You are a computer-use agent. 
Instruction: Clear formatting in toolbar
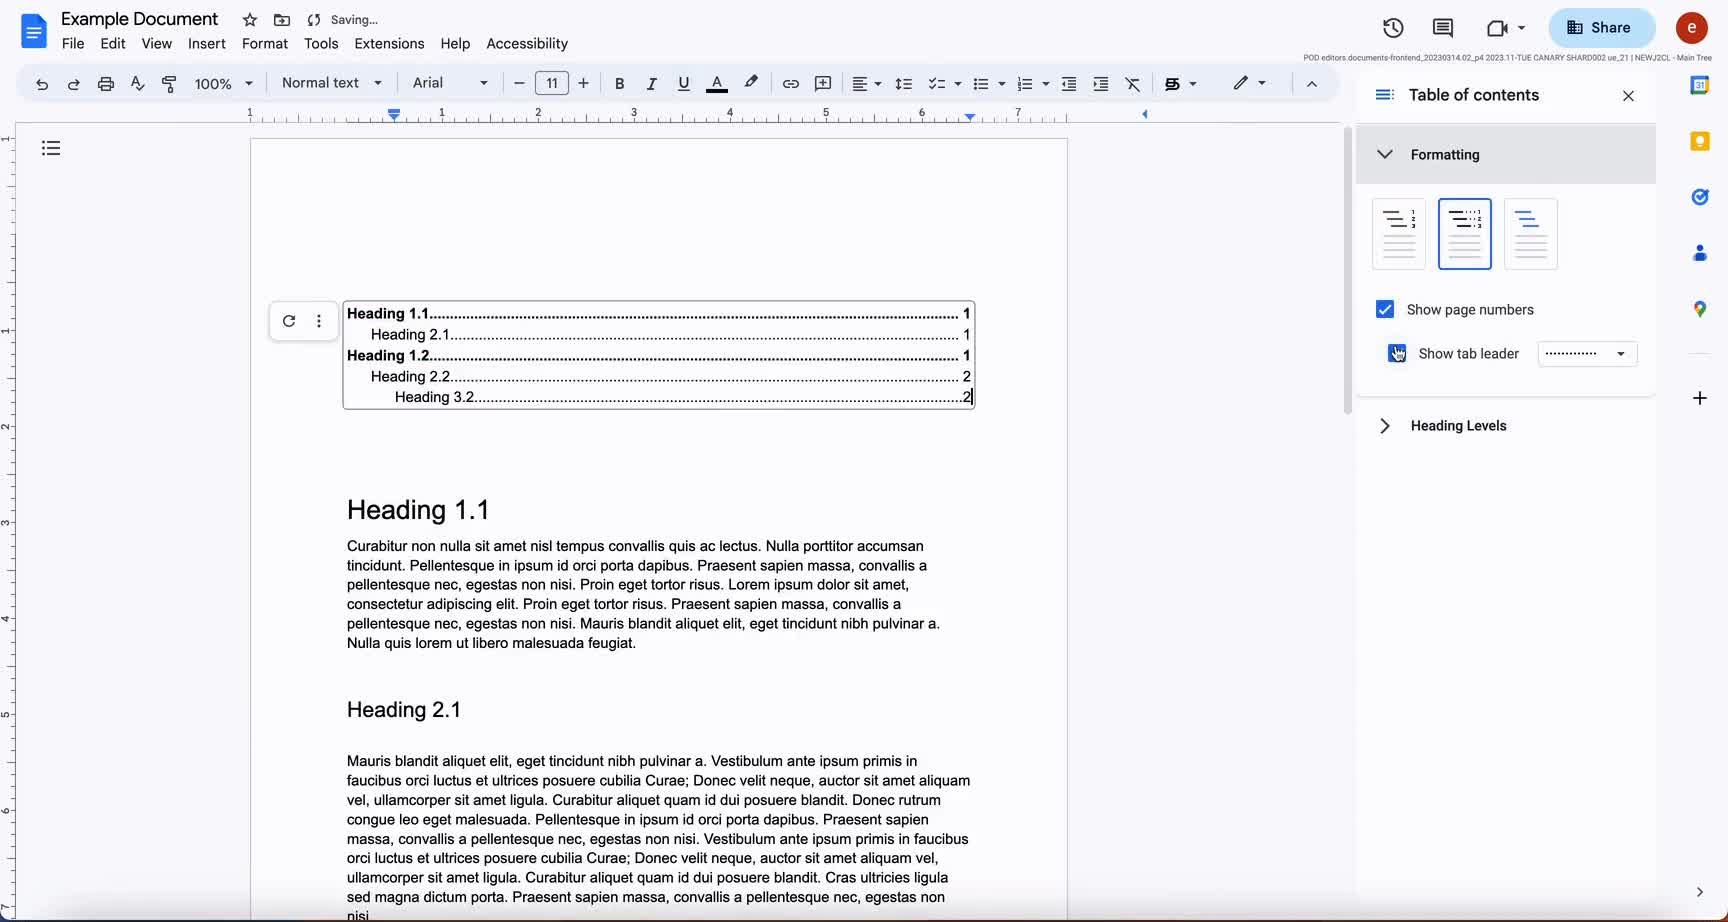pos(1132,84)
